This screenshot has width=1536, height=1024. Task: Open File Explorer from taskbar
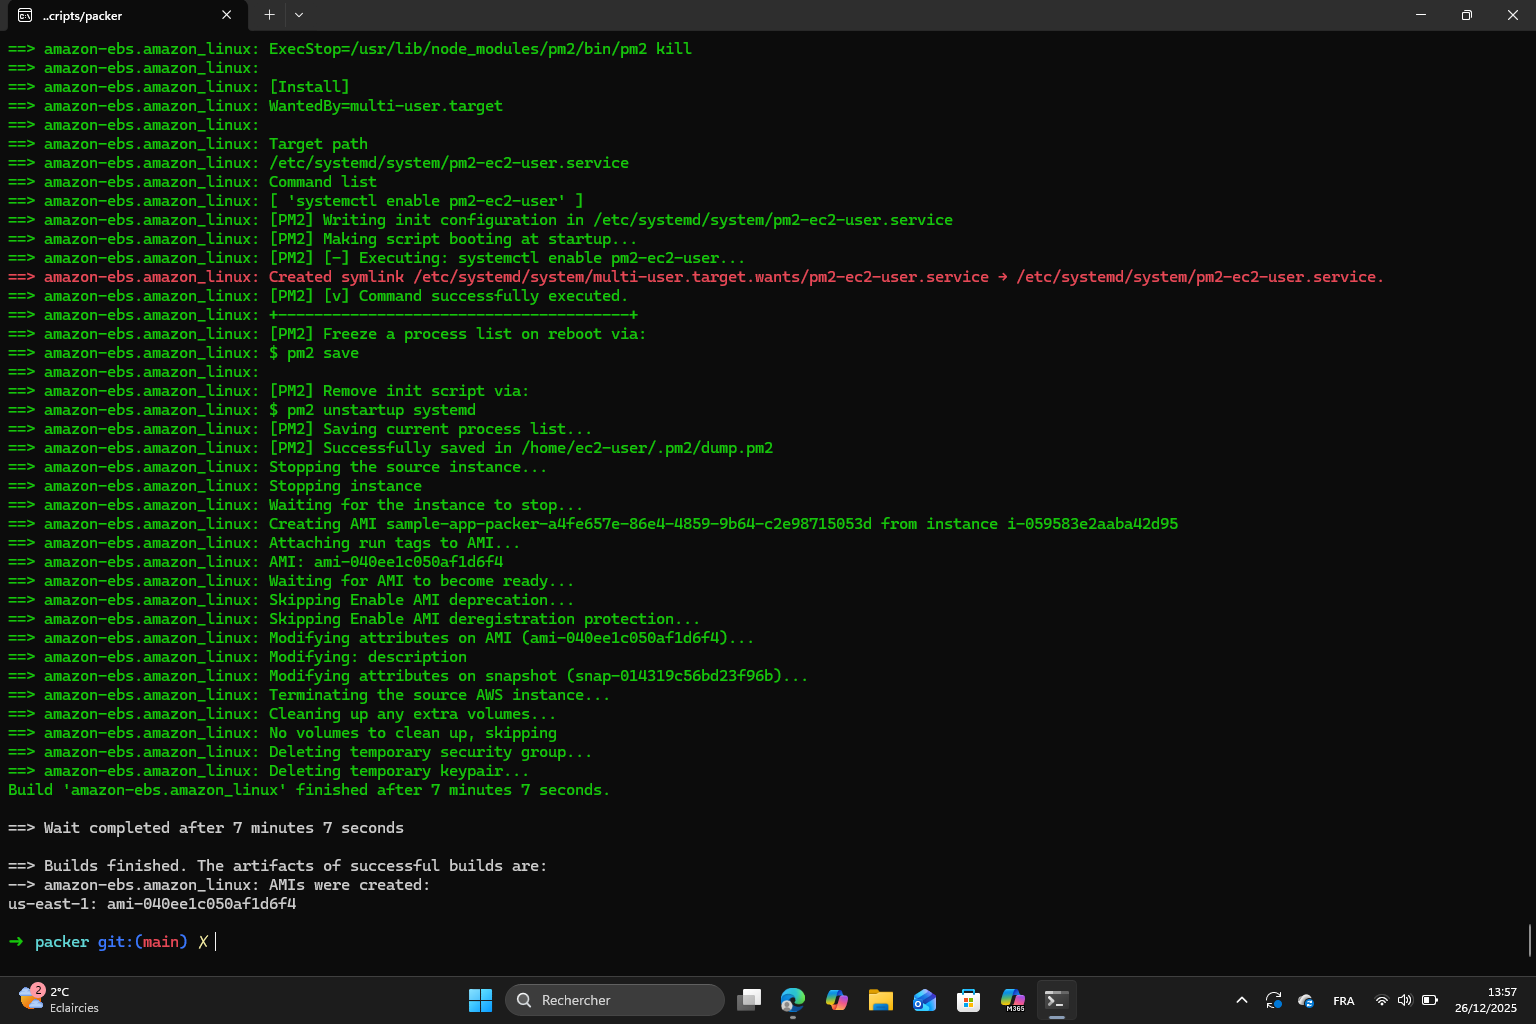(881, 1000)
